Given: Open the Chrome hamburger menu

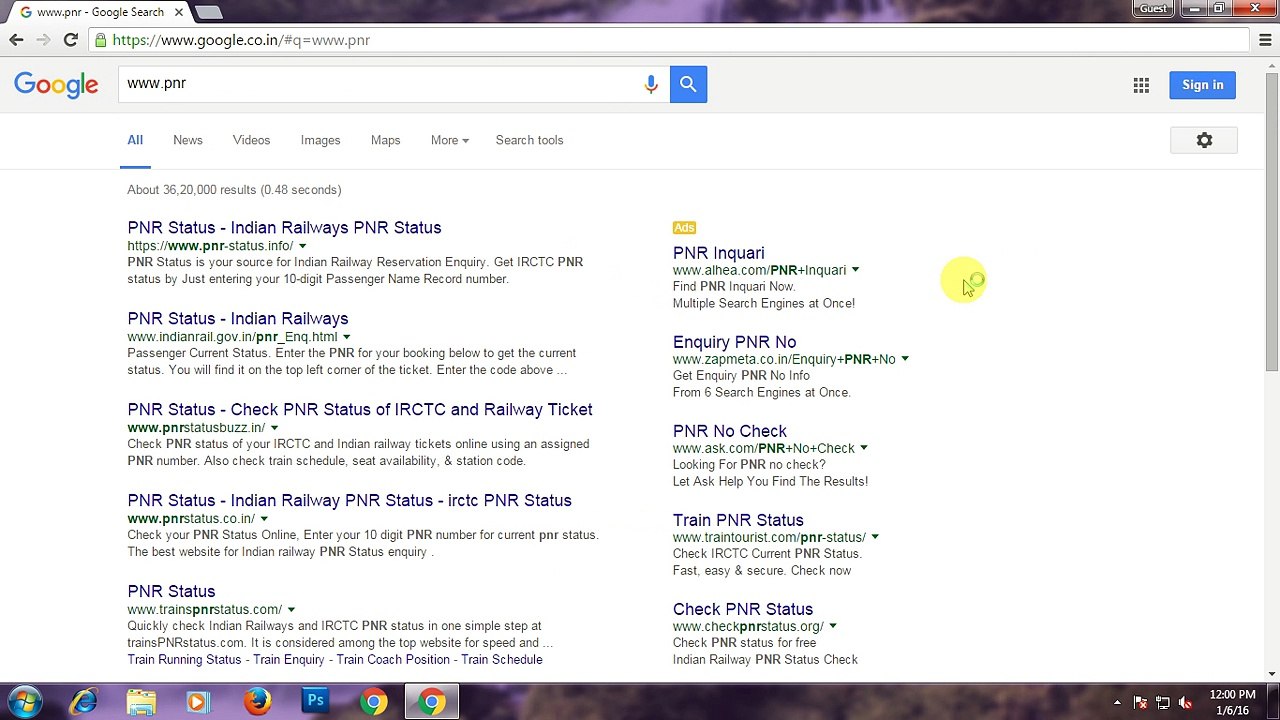Looking at the screenshot, I should tap(1265, 40).
